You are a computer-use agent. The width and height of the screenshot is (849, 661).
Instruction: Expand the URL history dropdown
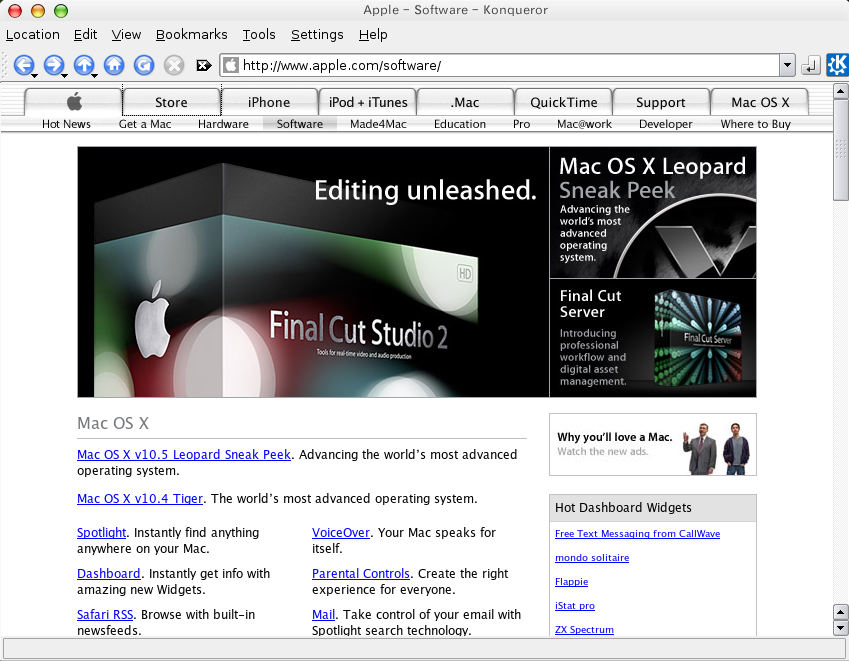point(787,66)
